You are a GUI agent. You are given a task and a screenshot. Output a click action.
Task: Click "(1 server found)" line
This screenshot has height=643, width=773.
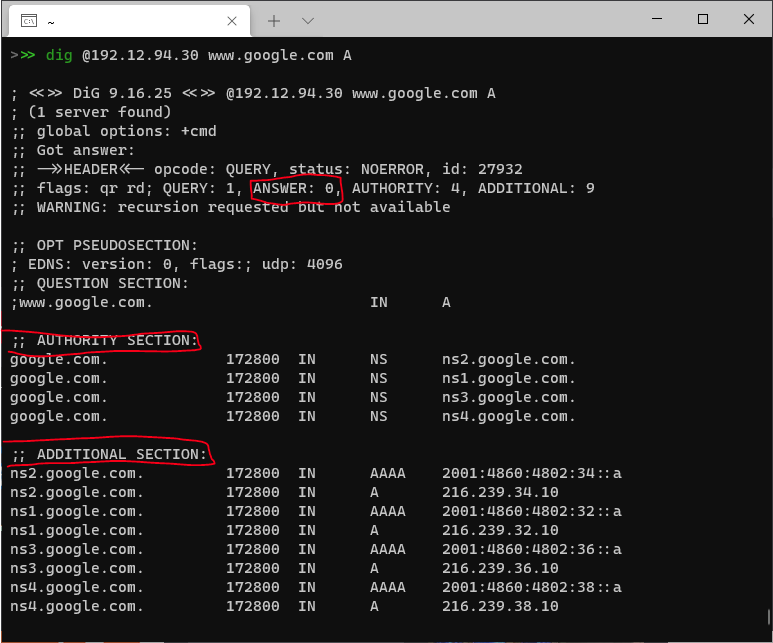coord(100,112)
